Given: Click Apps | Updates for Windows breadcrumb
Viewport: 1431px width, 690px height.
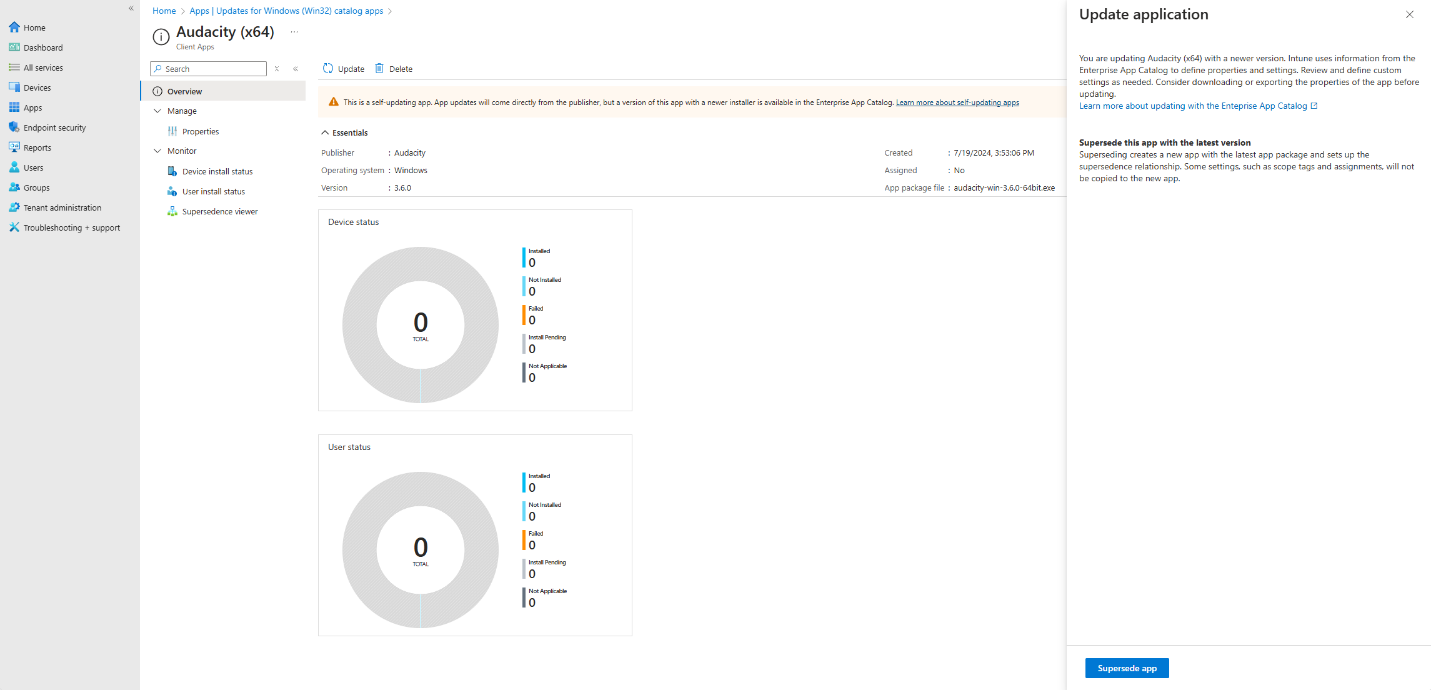Looking at the screenshot, I should (x=287, y=11).
